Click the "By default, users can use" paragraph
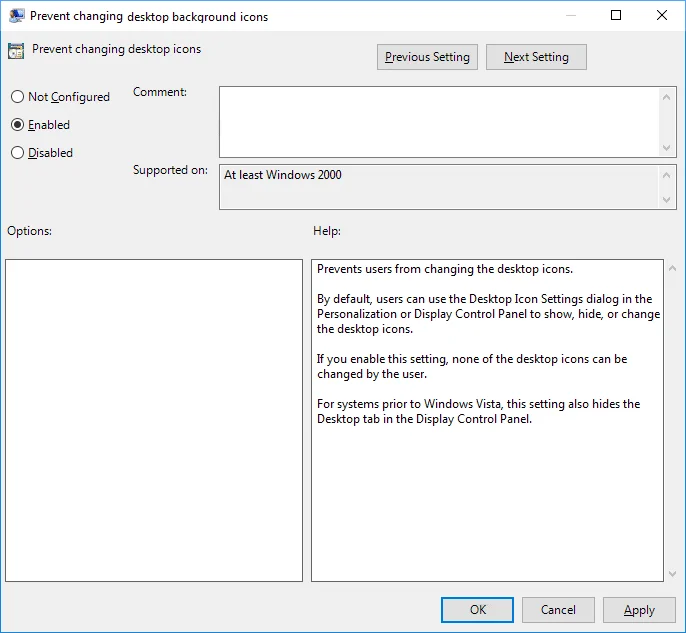Viewport: 686px width, 633px height. tap(488, 314)
